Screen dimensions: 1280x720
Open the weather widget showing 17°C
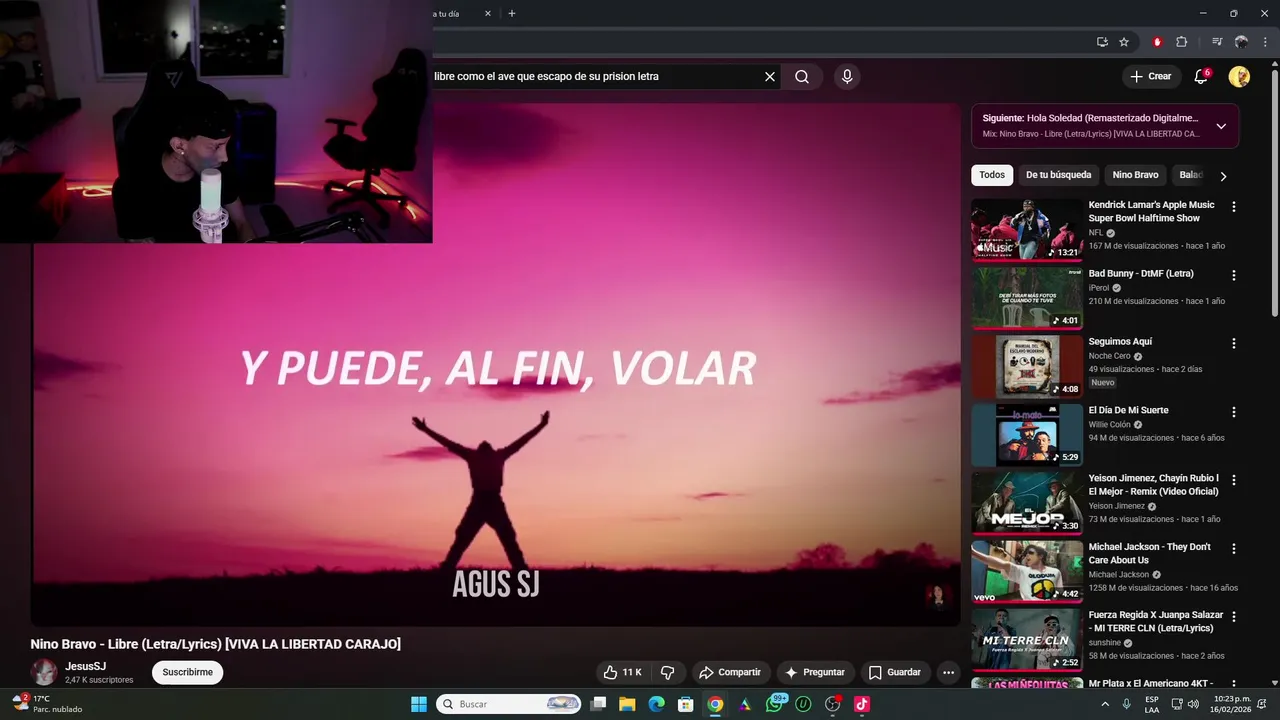pos(46,704)
